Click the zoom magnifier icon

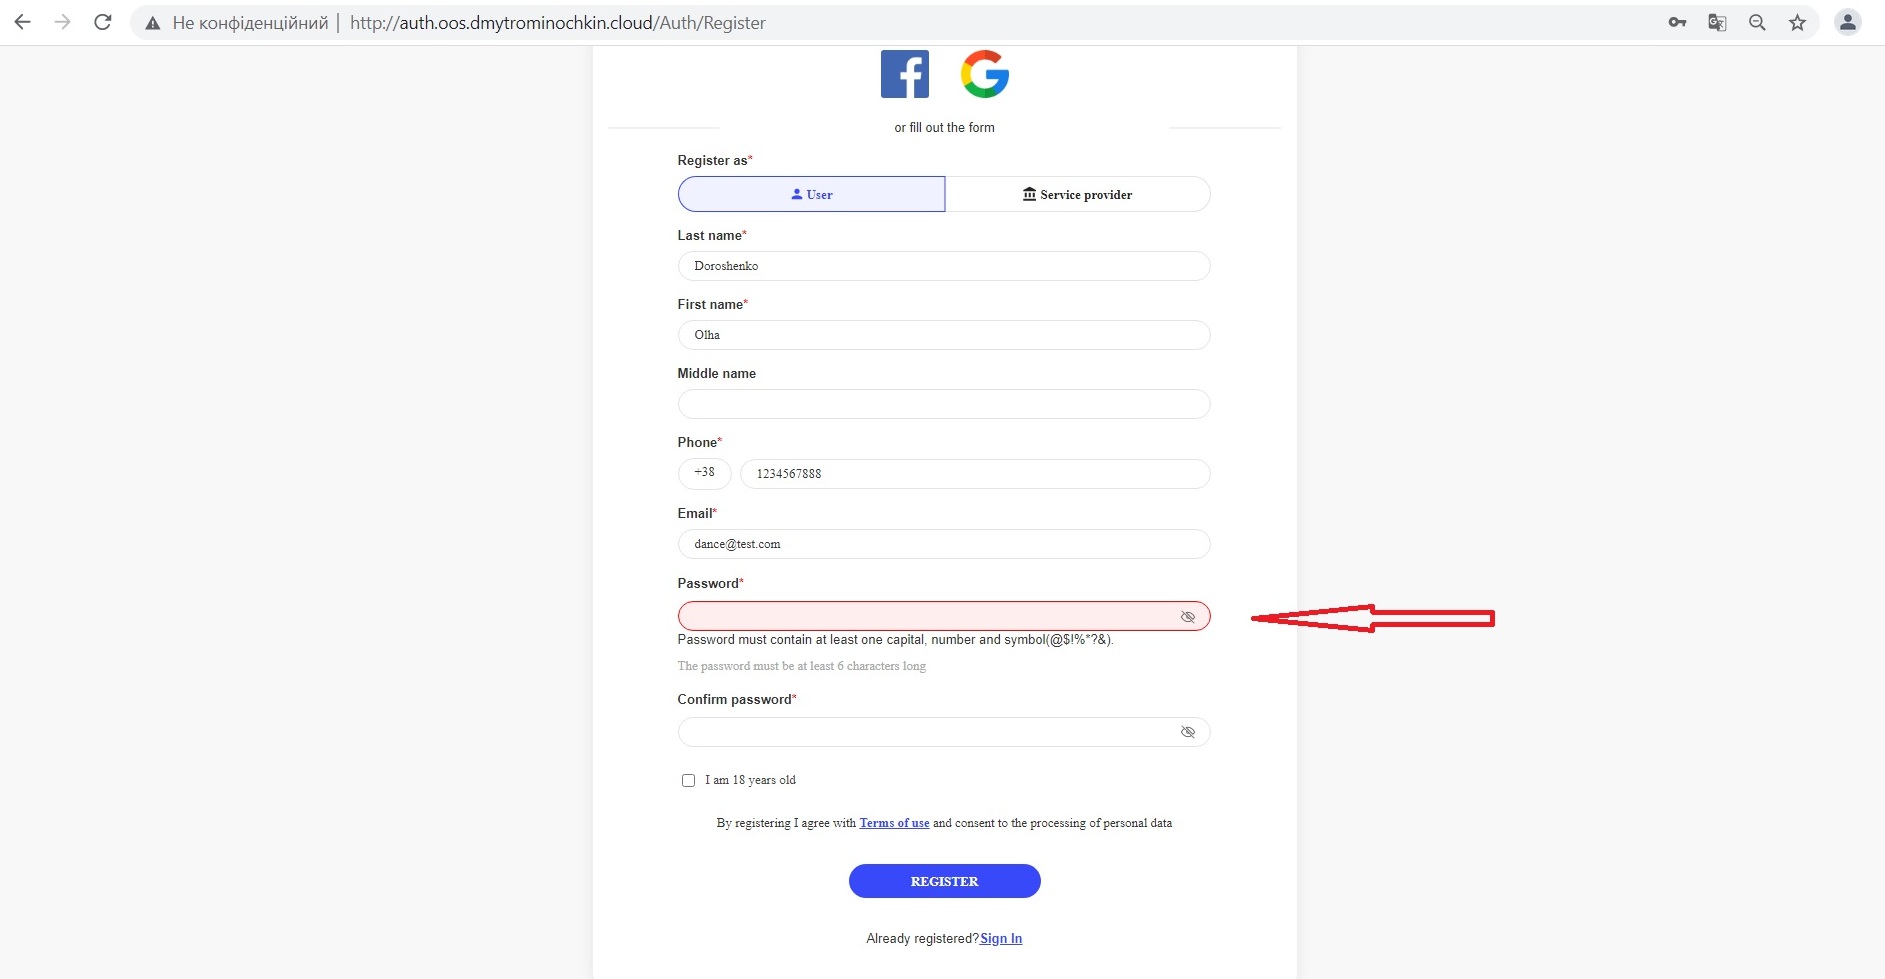click(1758, 22)
